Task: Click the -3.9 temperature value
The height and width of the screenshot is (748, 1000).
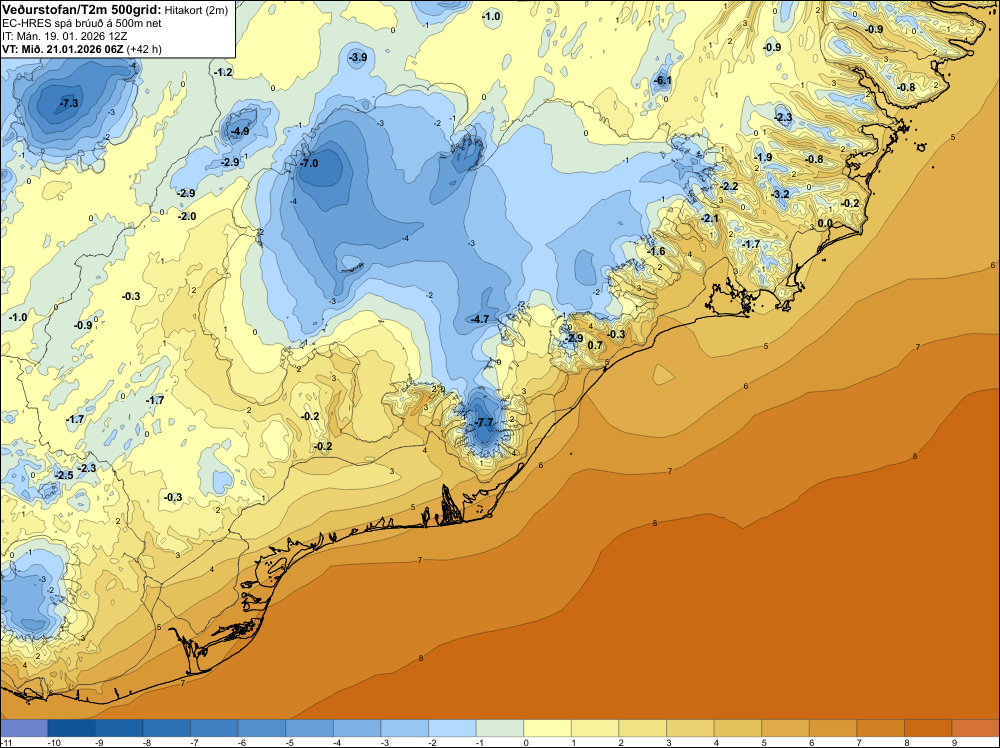Action: (x=358, y=57)
